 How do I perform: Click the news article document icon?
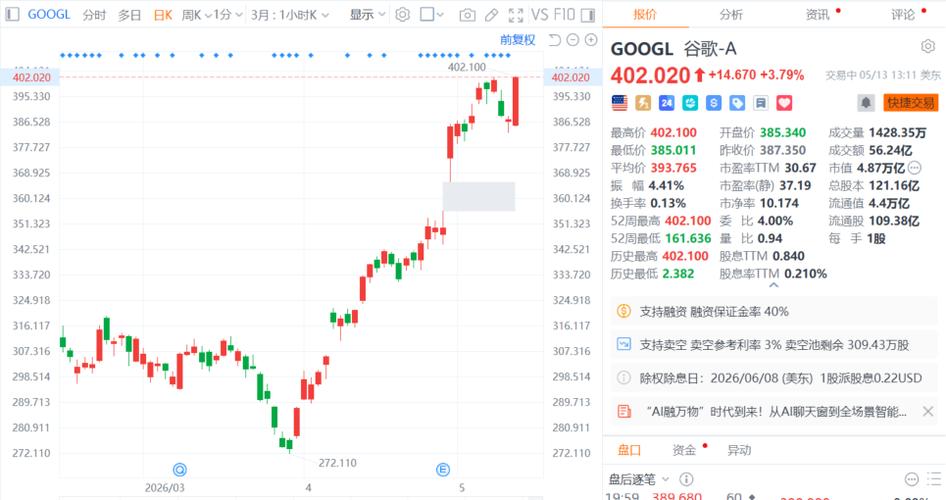point(624,412)
